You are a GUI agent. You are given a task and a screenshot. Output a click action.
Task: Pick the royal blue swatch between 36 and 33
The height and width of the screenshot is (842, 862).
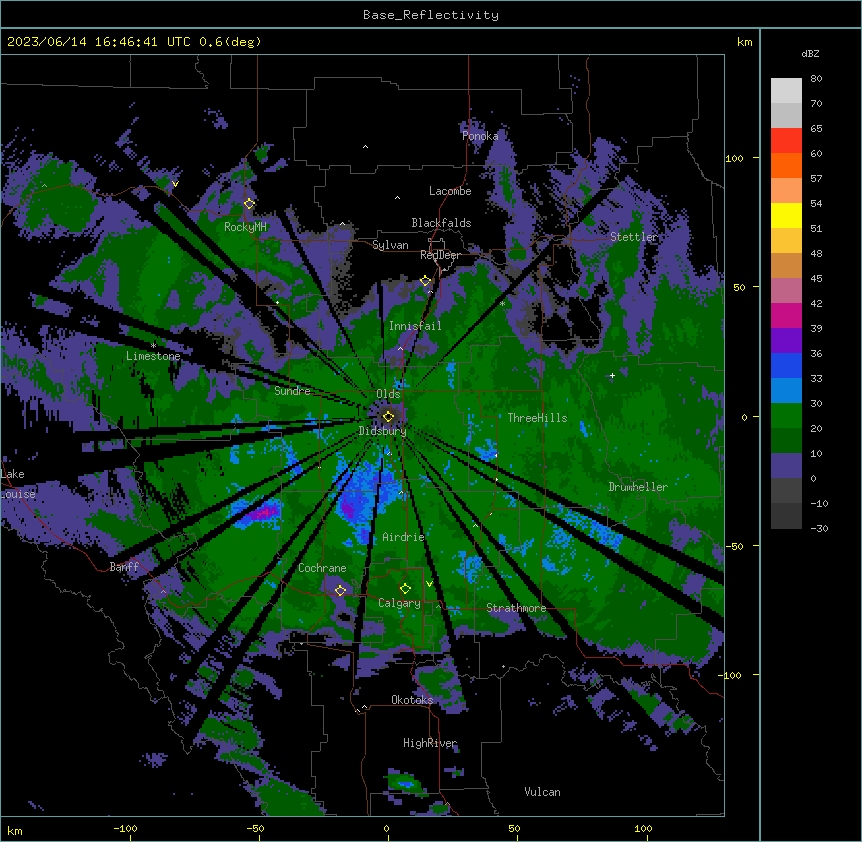tap(786, 365)
